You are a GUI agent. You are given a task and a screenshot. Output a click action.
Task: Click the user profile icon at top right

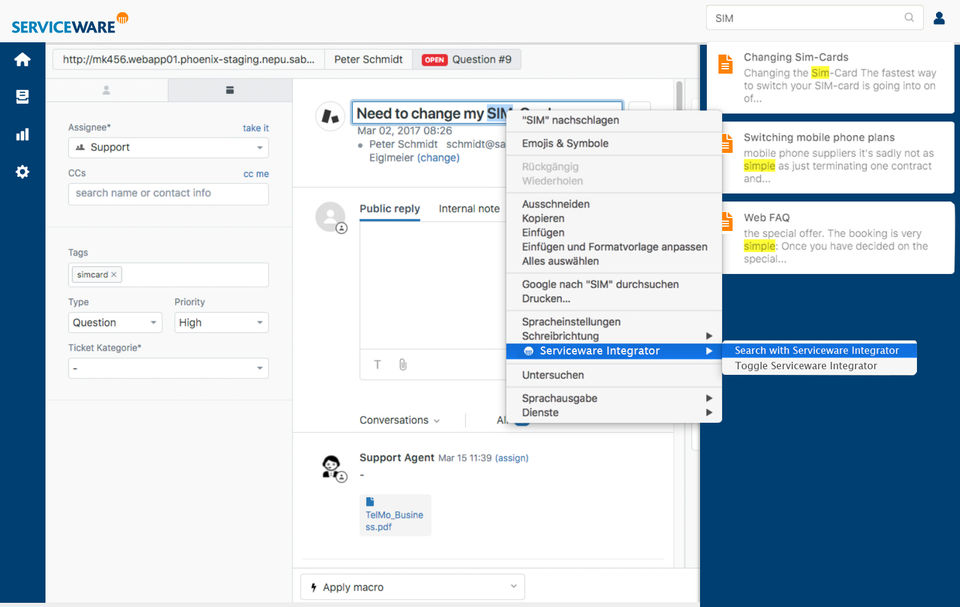(939, 18)
